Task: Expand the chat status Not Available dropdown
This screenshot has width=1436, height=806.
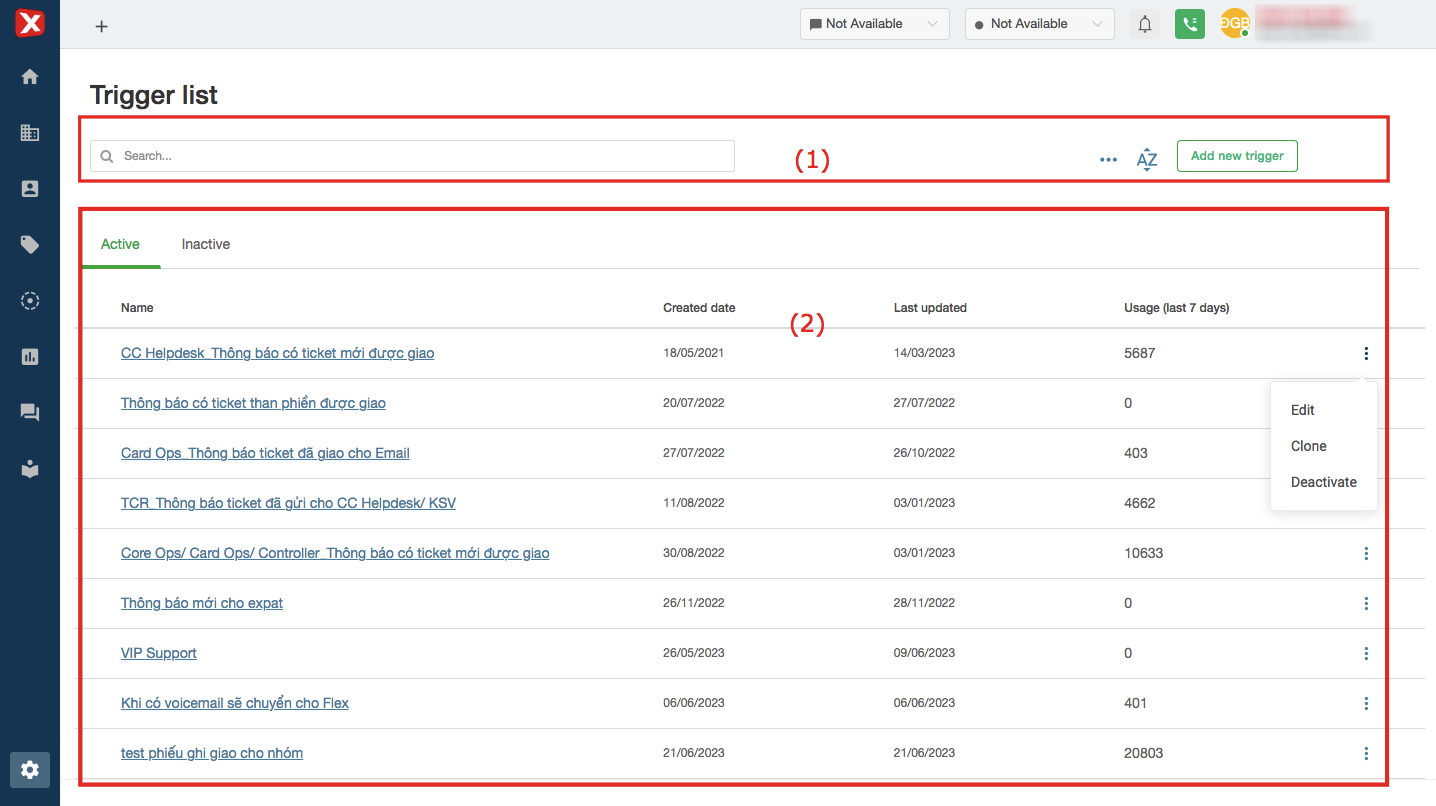Action: (x=874, y=24)
